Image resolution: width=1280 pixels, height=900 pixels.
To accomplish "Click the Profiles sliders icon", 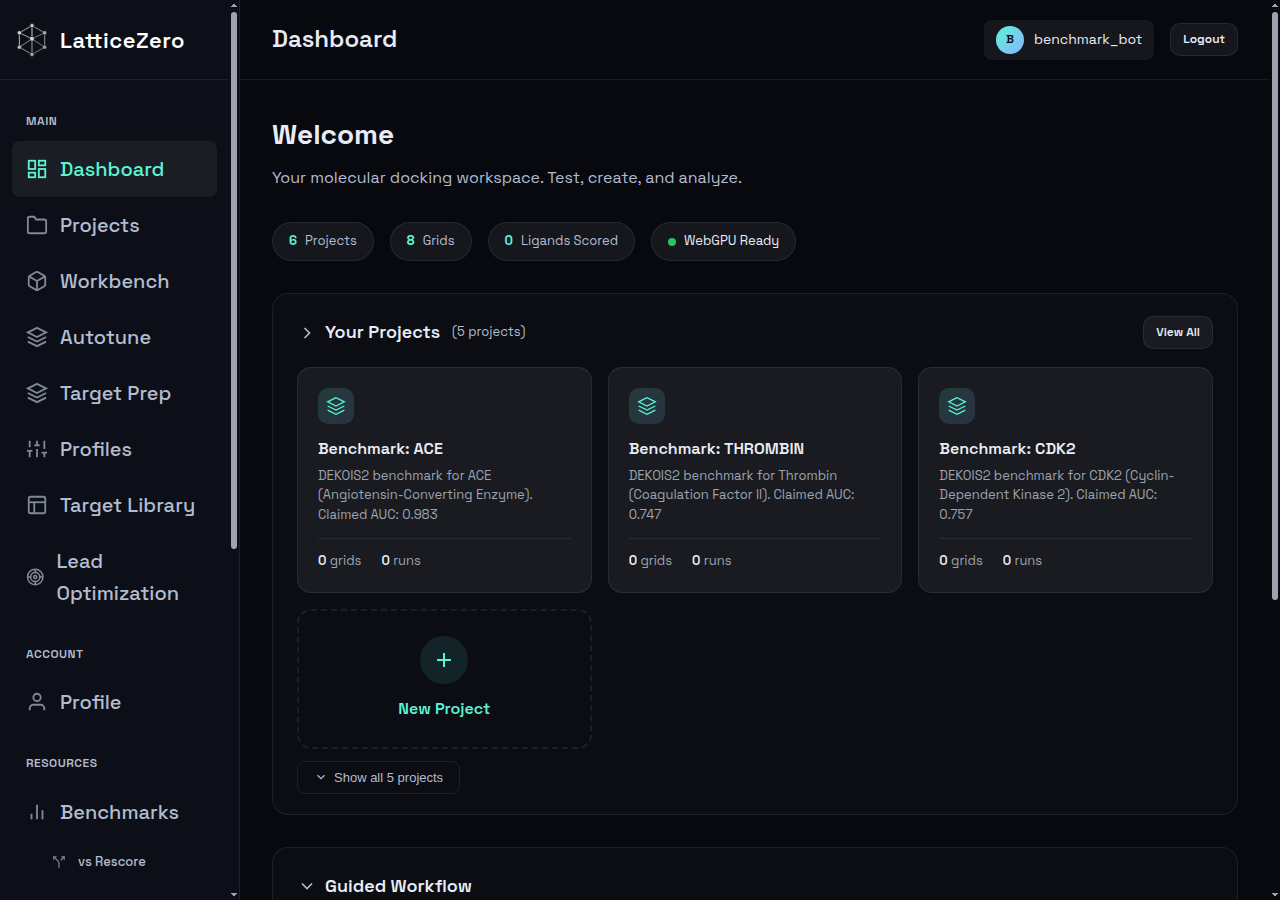I will 37,449.
